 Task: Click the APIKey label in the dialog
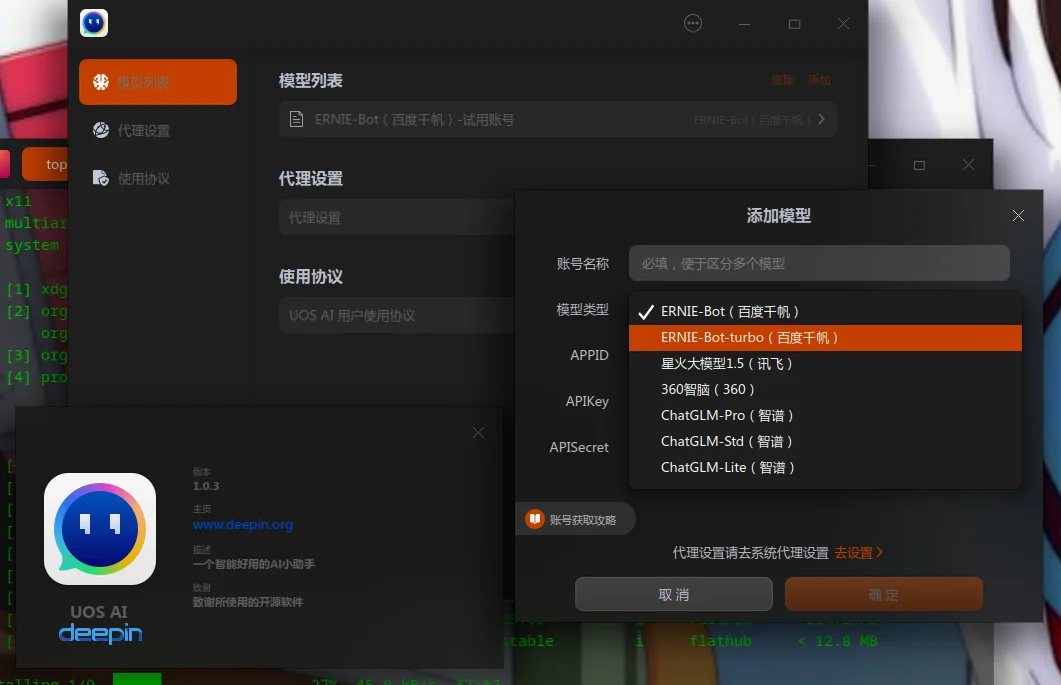tap(587, 401)
